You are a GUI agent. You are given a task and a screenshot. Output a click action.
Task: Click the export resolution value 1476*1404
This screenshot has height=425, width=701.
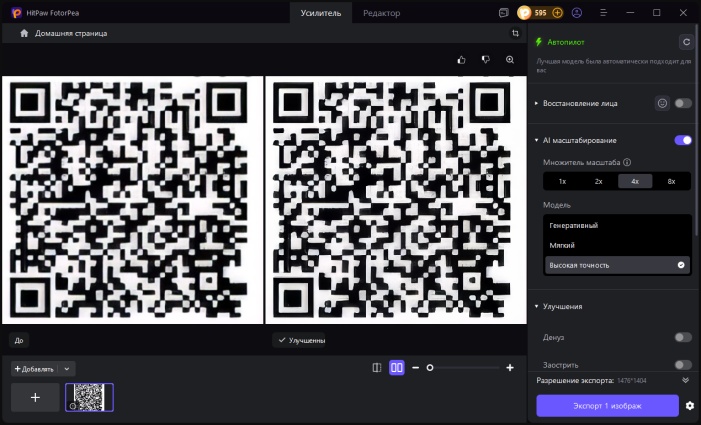632,381
